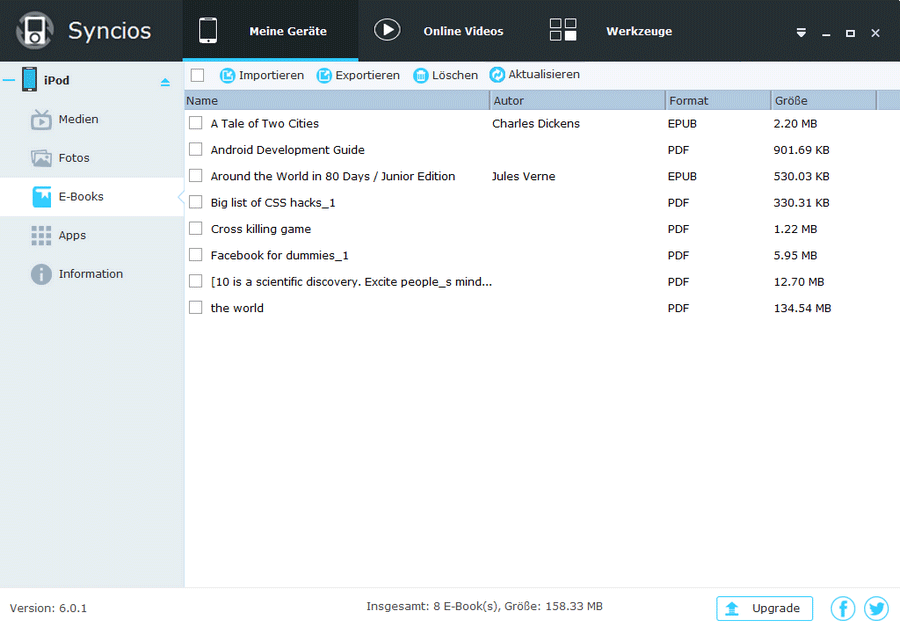
Task: Select the title Facebook for dummies_1
Action: [280, 255]
